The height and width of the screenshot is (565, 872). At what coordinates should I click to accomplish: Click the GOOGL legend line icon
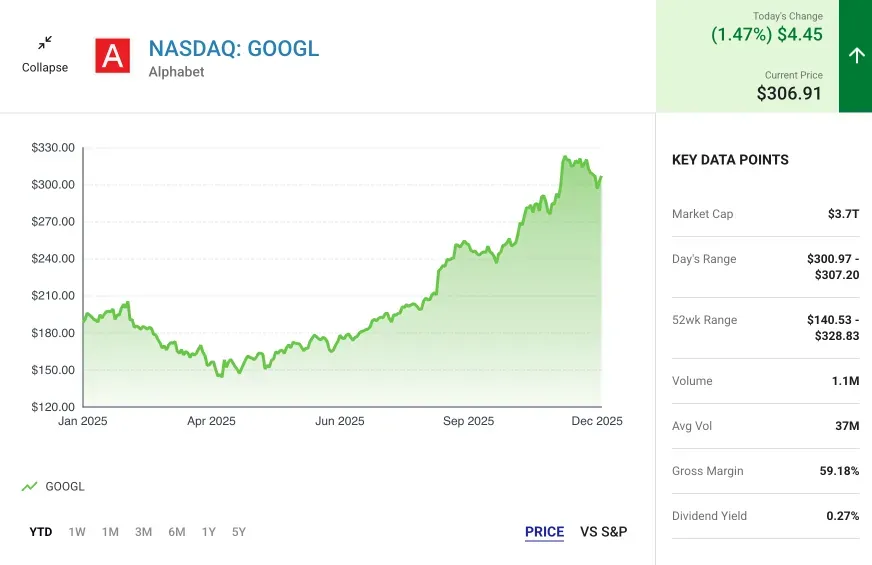click(29, 487)
